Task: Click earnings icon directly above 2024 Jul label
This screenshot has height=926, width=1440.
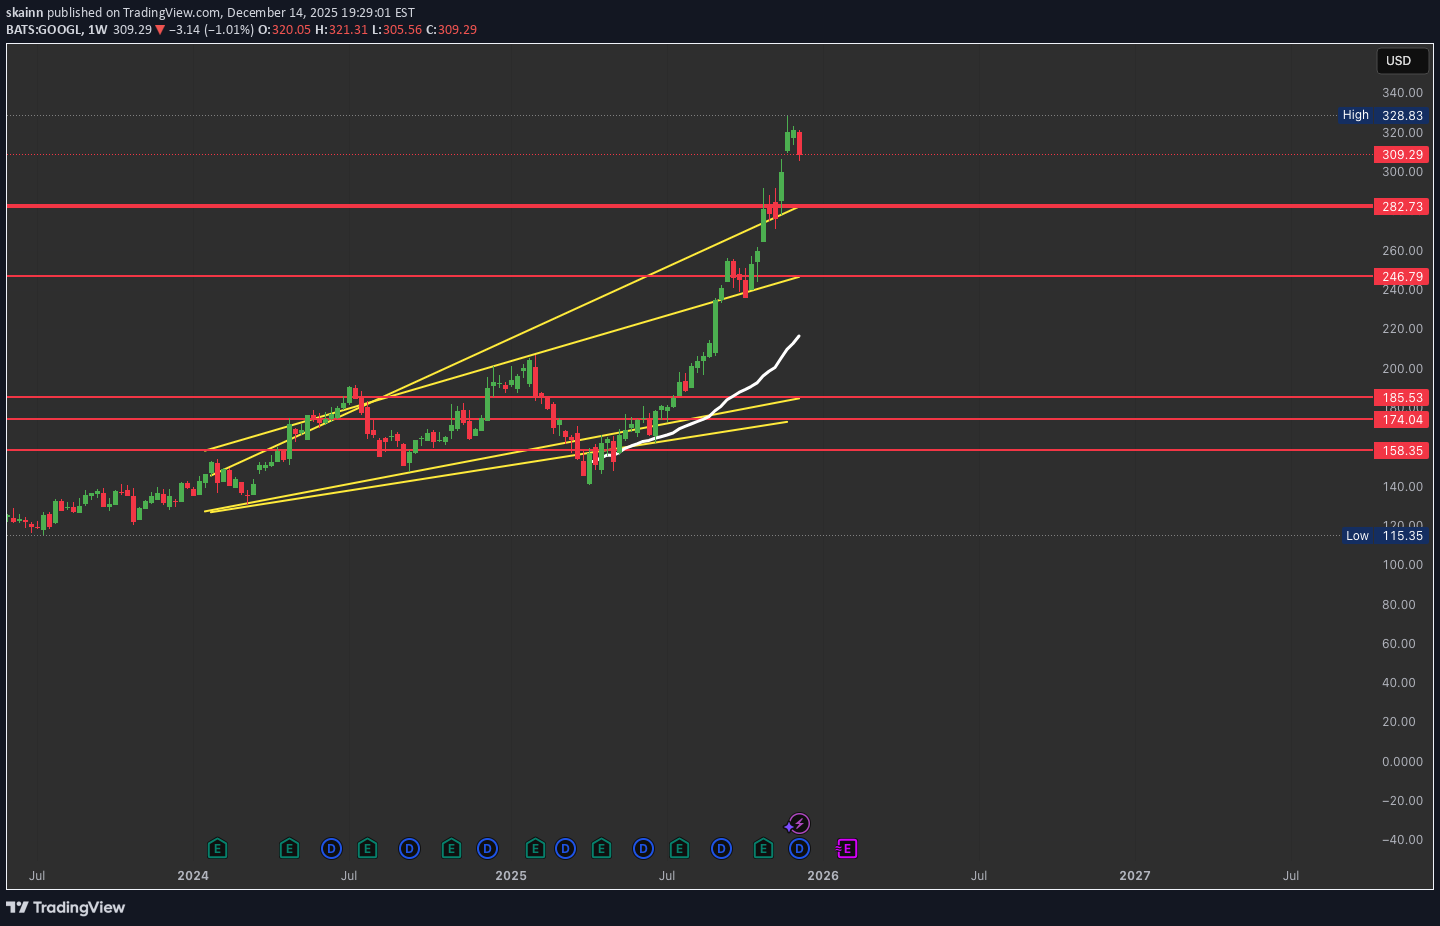Action: click(x=367, y=849)
